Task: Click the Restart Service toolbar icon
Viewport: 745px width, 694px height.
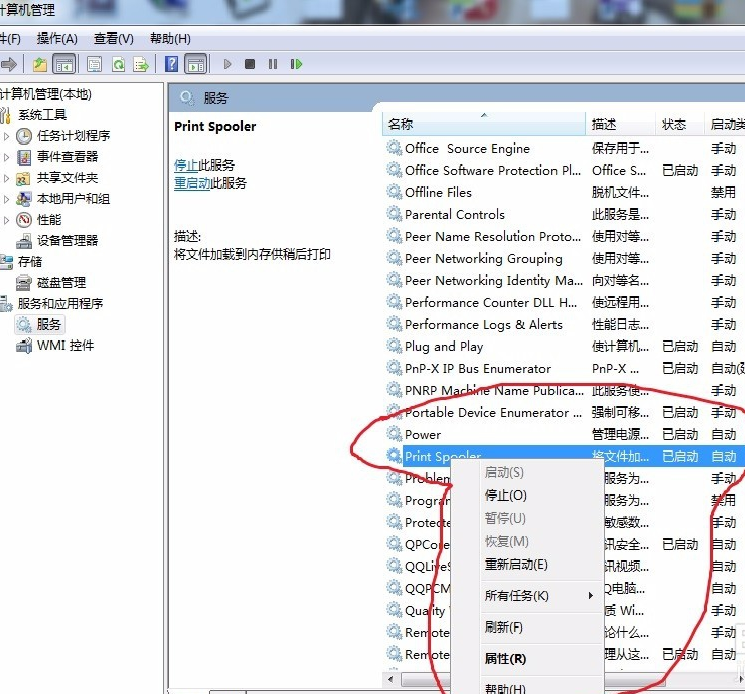Action: tap(296, 64)
